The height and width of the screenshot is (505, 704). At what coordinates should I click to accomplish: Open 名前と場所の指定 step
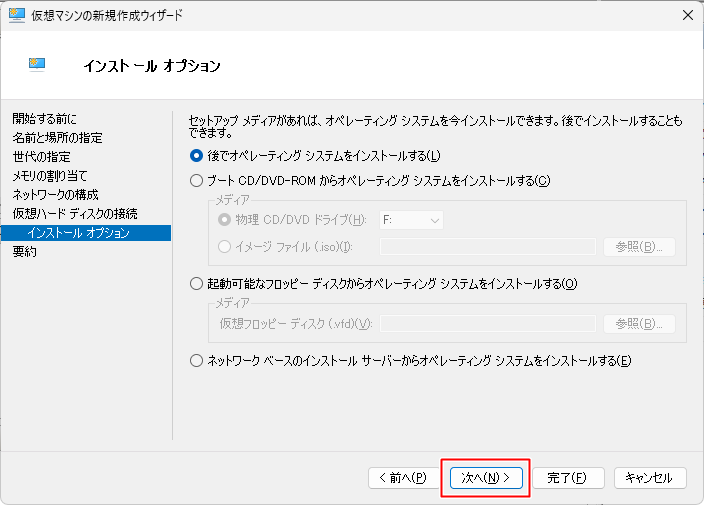tap(57, 138)
